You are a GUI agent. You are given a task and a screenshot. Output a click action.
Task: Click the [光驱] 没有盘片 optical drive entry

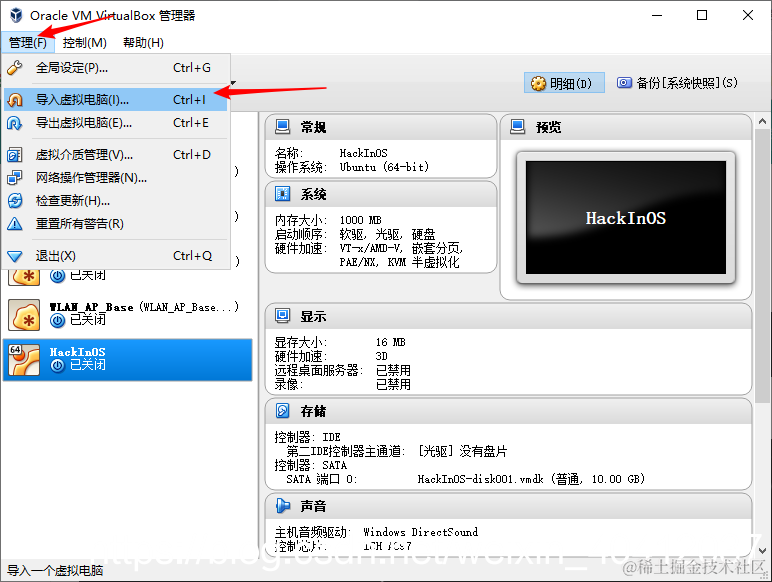pos(462,452)
